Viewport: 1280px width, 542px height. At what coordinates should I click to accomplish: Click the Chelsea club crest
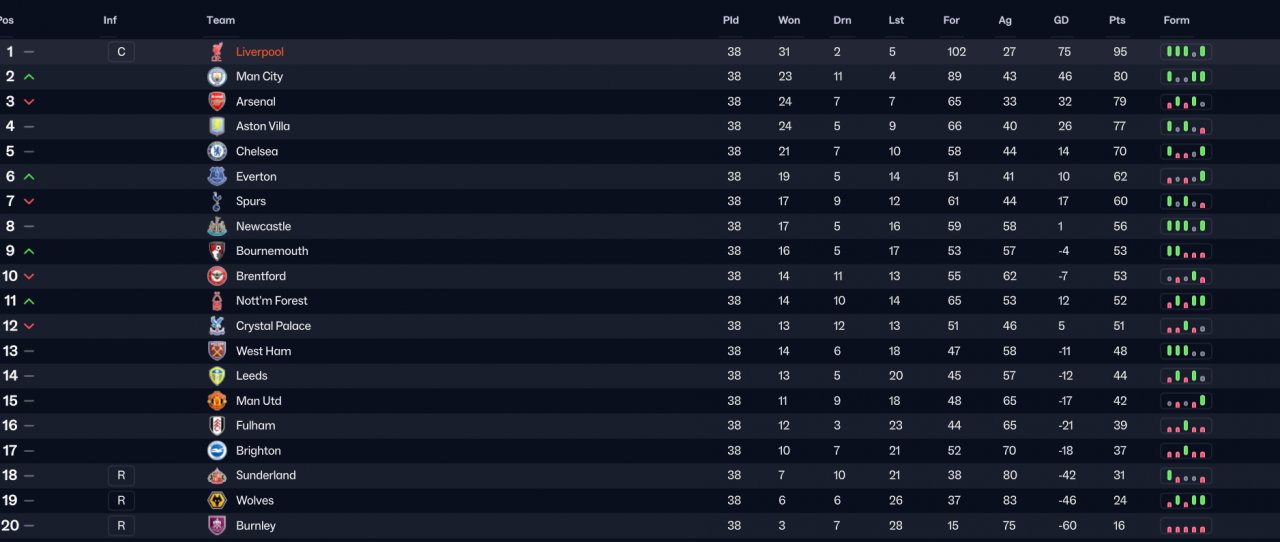(217, 152)
